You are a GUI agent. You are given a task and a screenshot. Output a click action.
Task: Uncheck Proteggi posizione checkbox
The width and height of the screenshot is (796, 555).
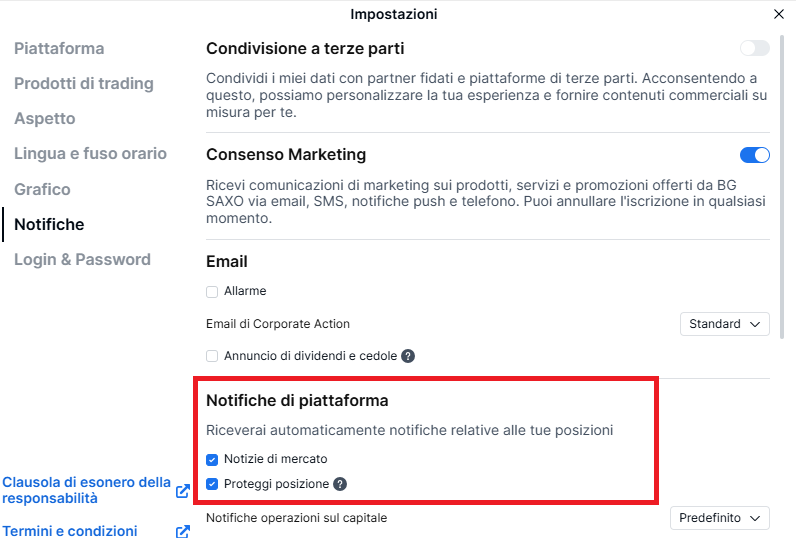pos(212,484)
